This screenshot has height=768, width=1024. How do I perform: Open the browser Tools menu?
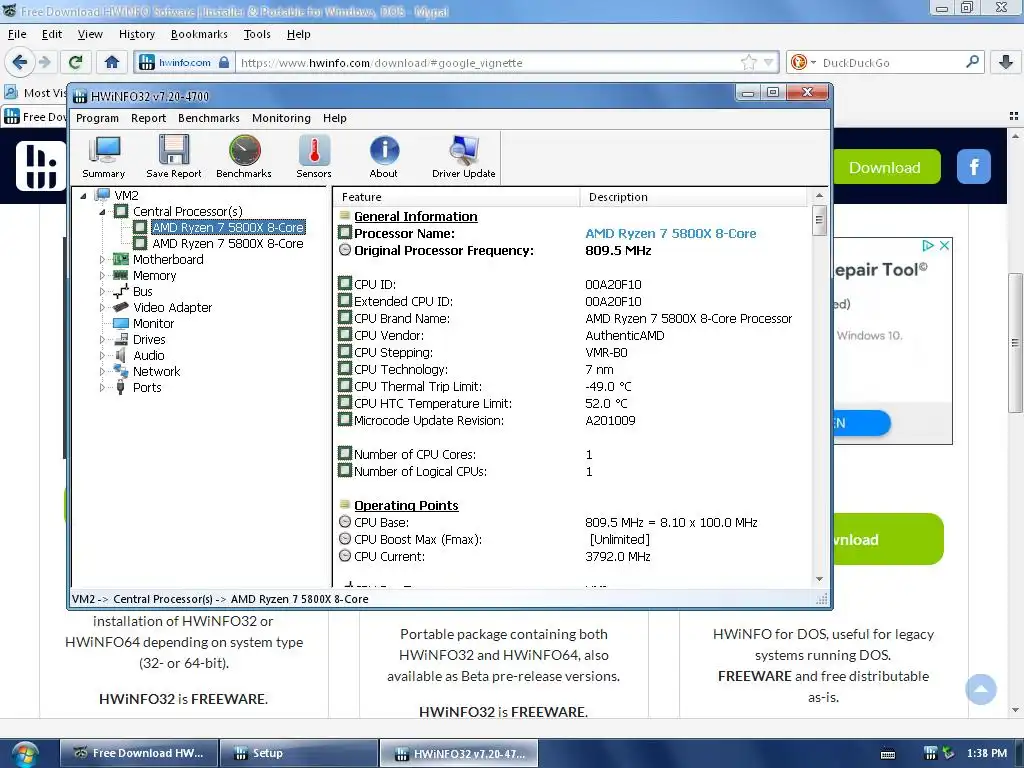pos(257,34)
